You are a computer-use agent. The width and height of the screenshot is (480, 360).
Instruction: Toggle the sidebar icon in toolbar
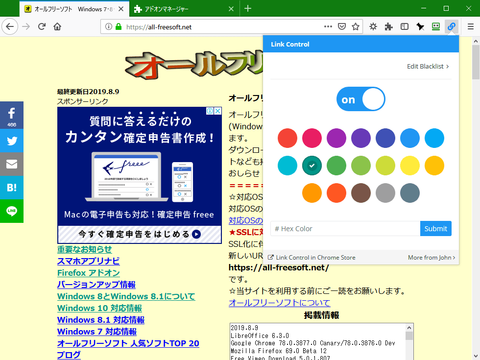(404, 27)
